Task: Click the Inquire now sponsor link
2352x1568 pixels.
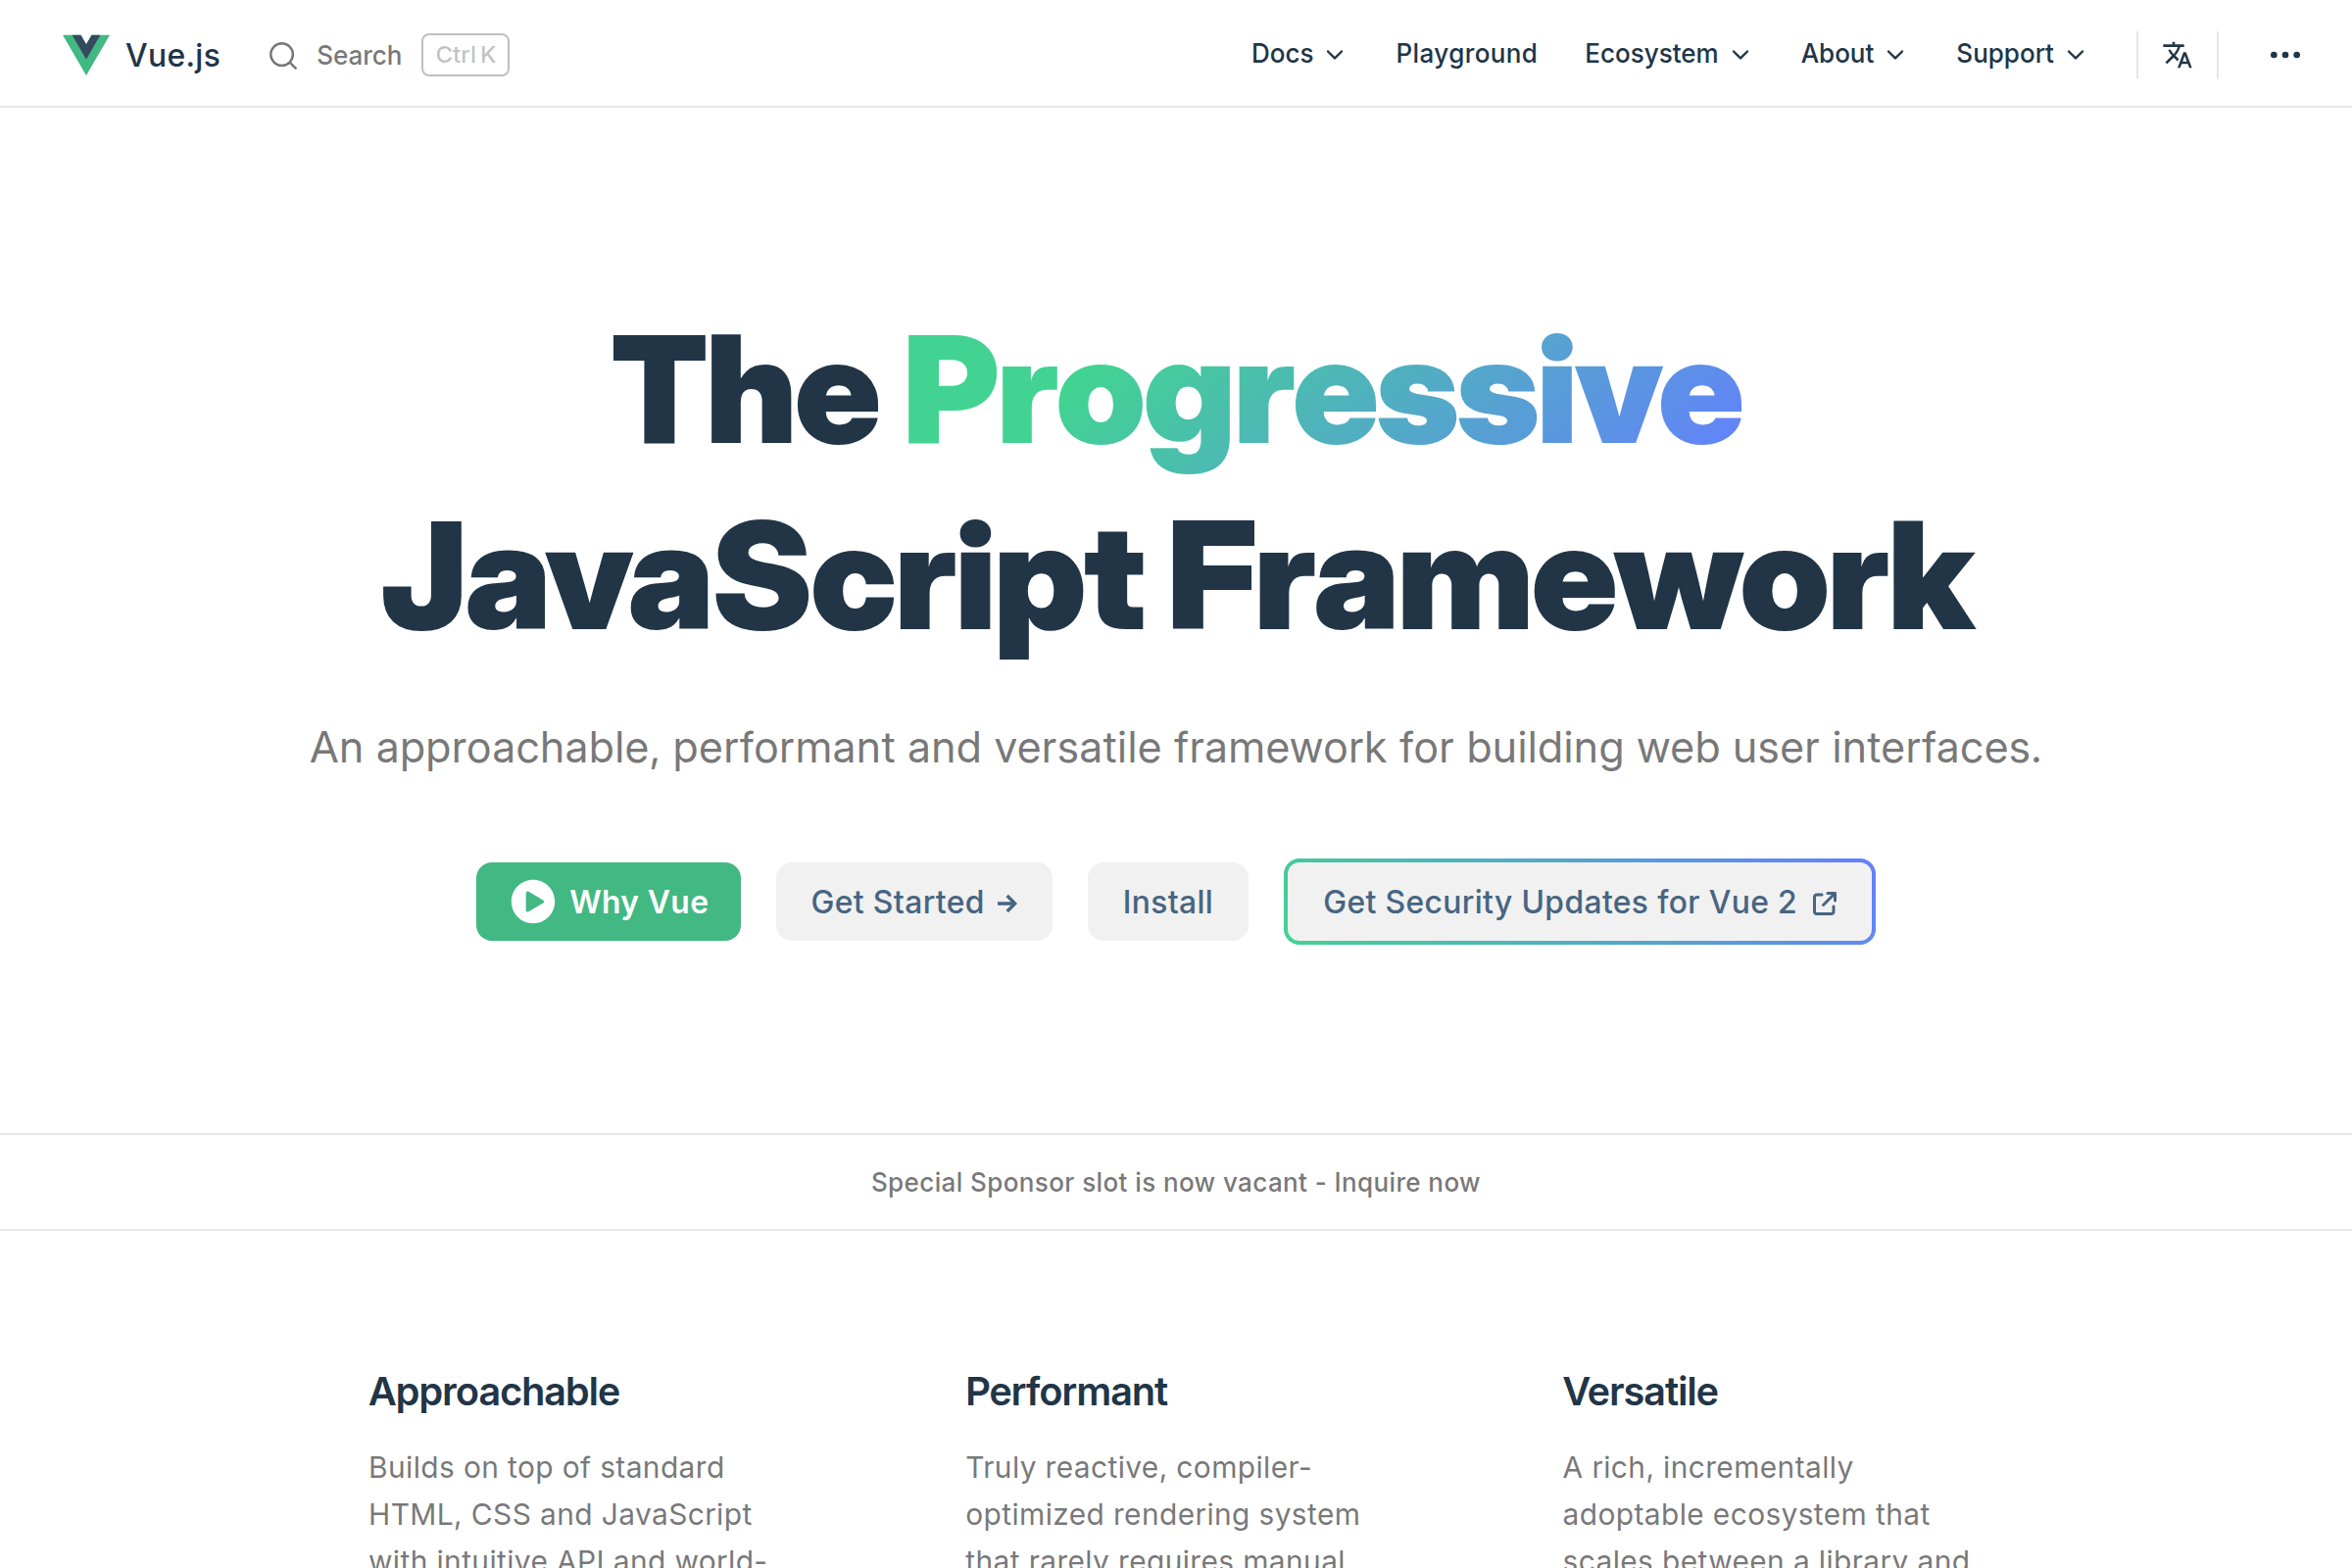Action: 1406,1182
